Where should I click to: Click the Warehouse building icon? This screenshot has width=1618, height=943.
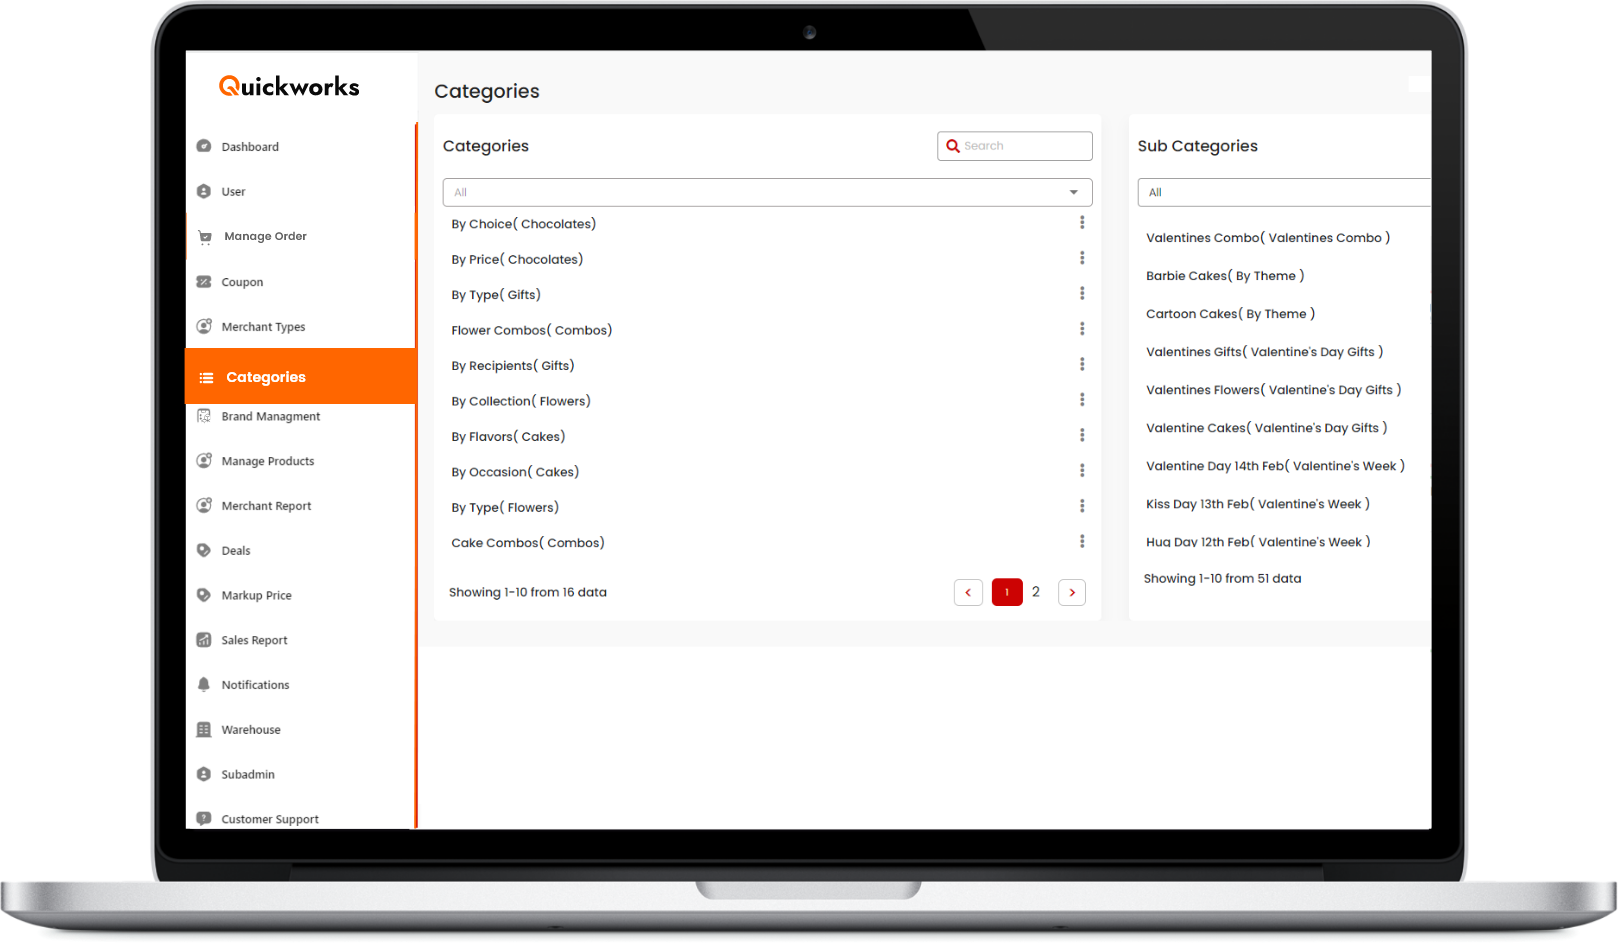coord(204,730)
